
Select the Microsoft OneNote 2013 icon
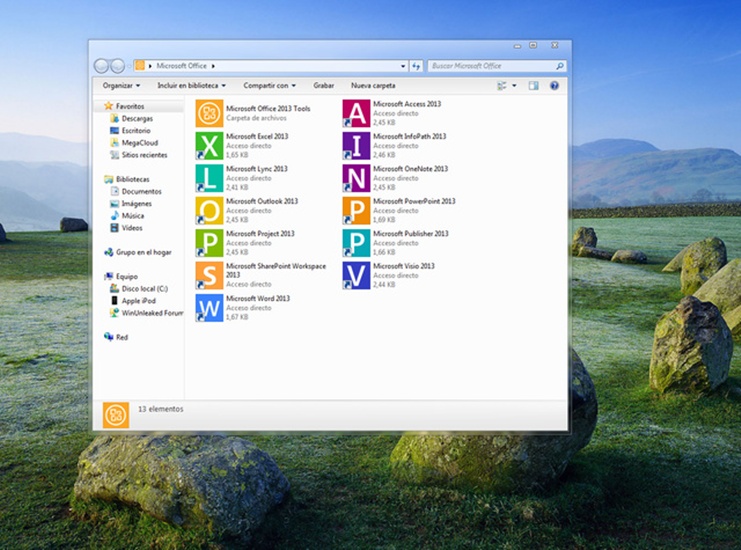click(356, 178)
